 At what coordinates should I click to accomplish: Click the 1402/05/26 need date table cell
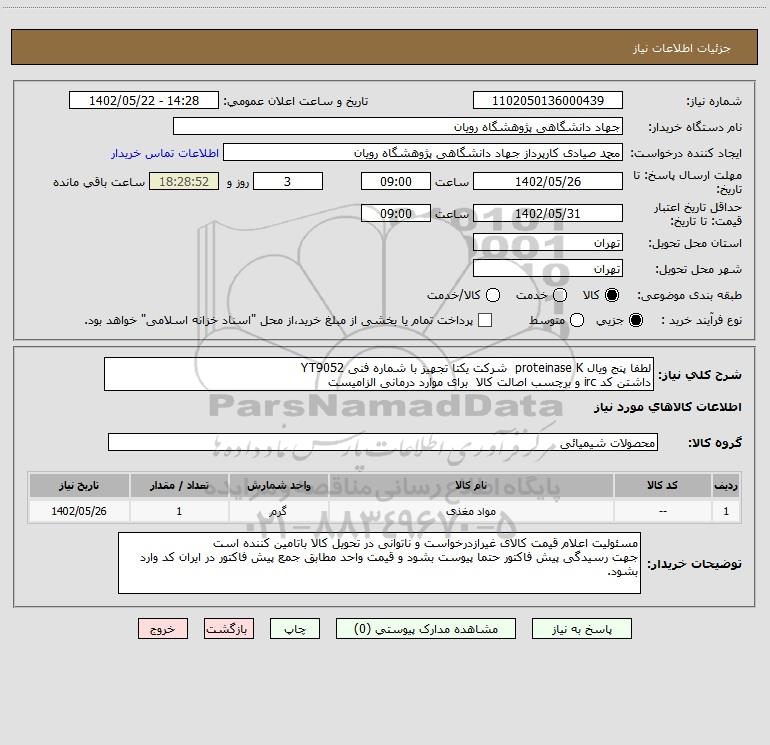[79, 511]
